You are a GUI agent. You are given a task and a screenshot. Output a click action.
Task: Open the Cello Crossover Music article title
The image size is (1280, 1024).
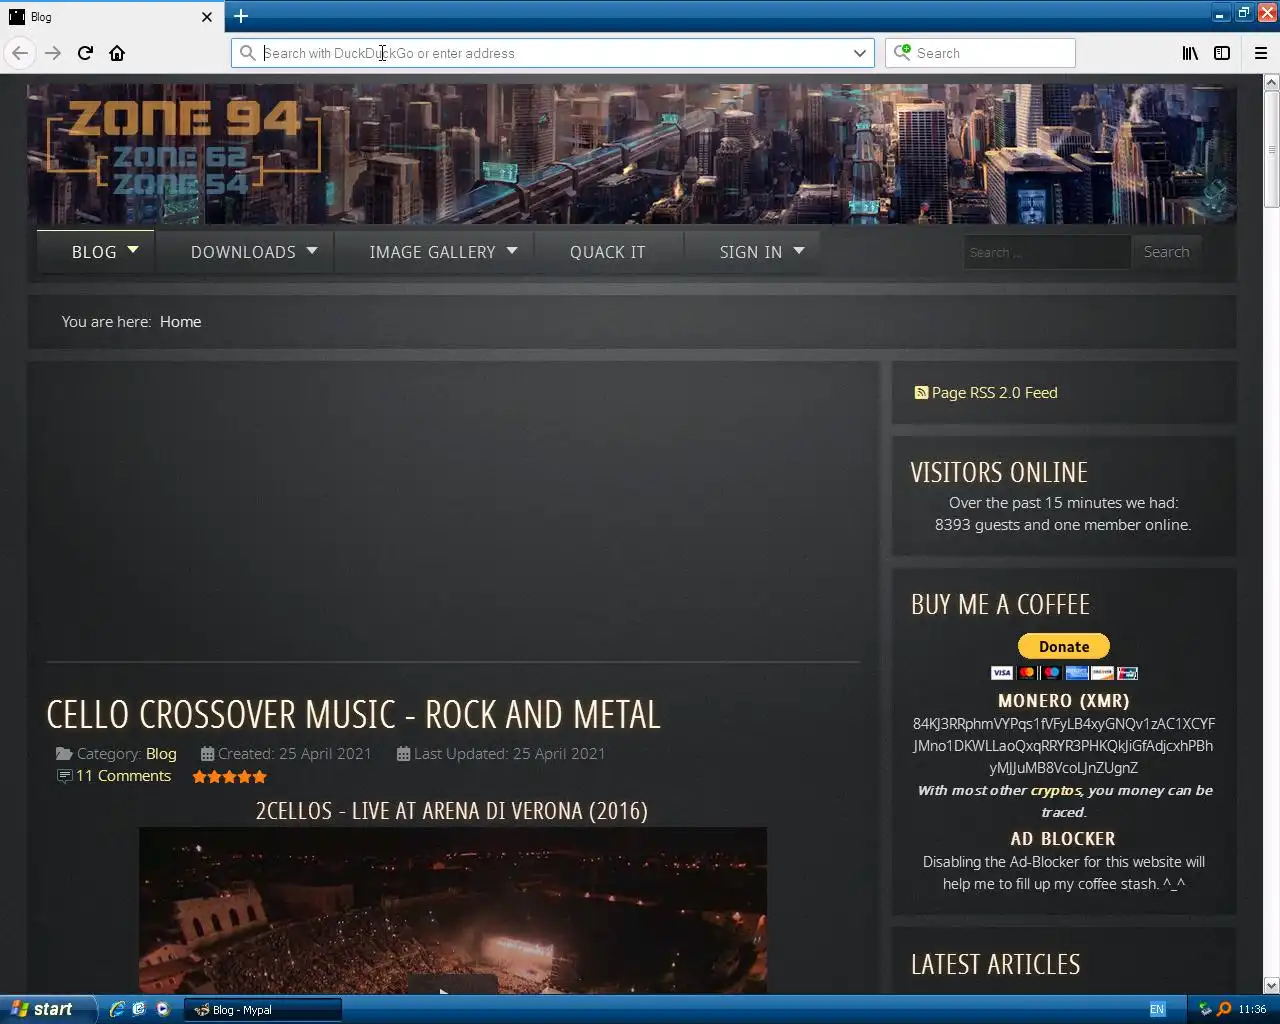tap(353, 715)
